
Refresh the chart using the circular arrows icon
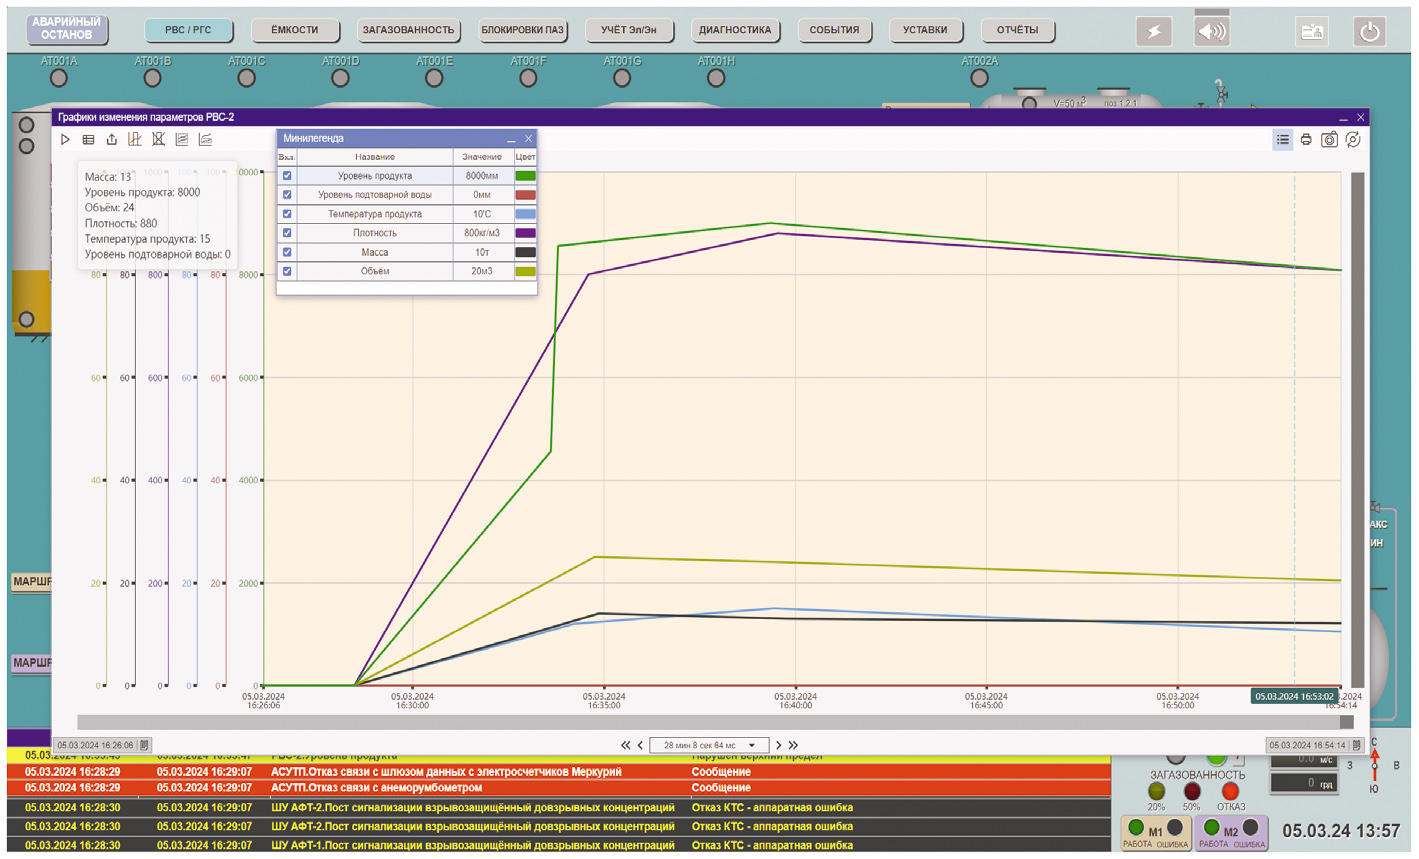(x=1354, y=140)
